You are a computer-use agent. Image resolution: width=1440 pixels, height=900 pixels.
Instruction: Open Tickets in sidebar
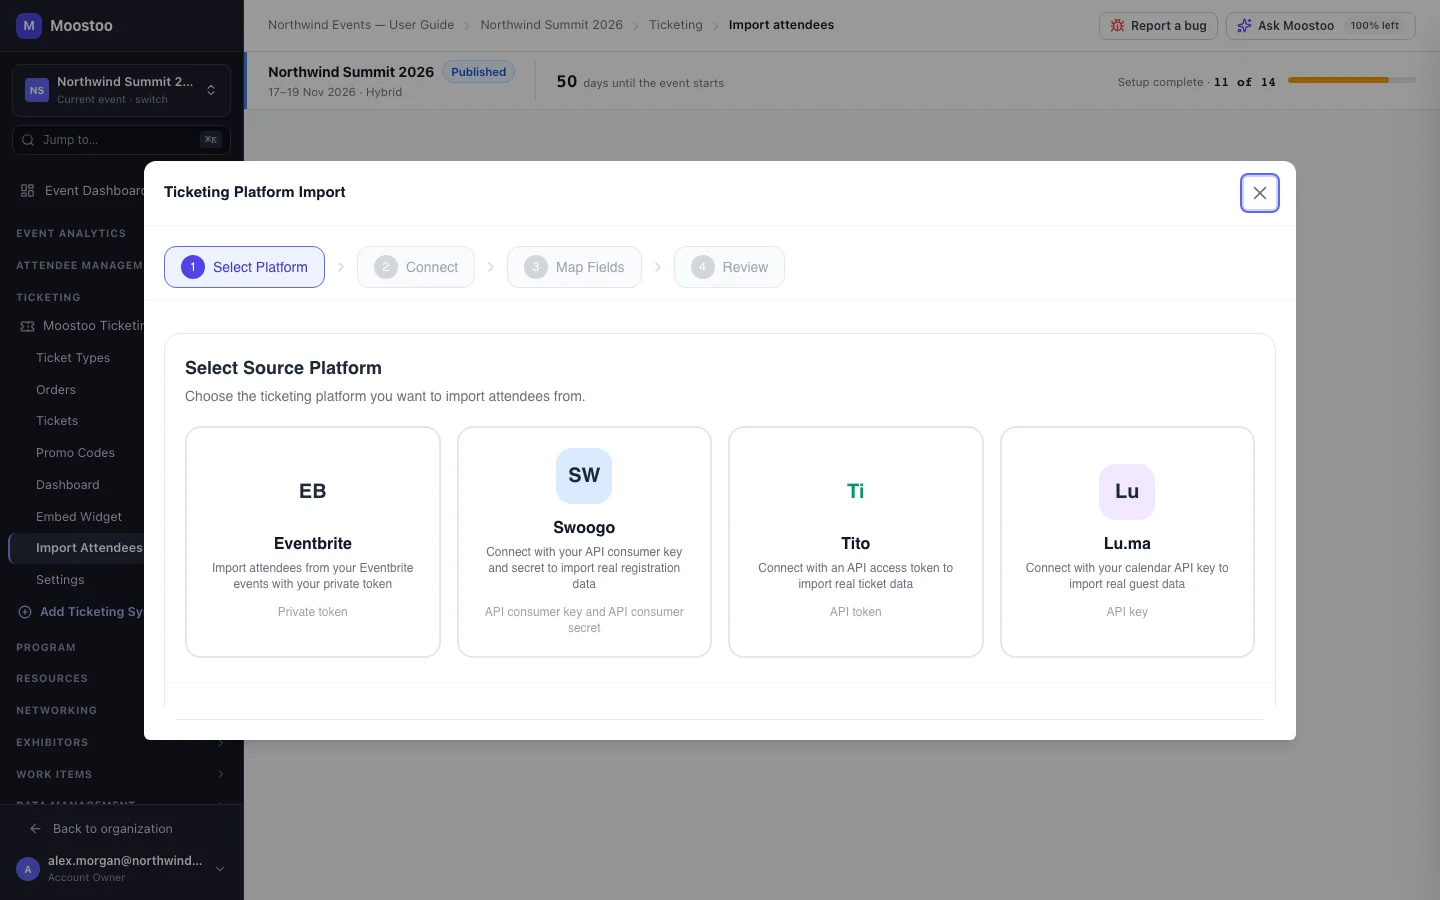57,421
